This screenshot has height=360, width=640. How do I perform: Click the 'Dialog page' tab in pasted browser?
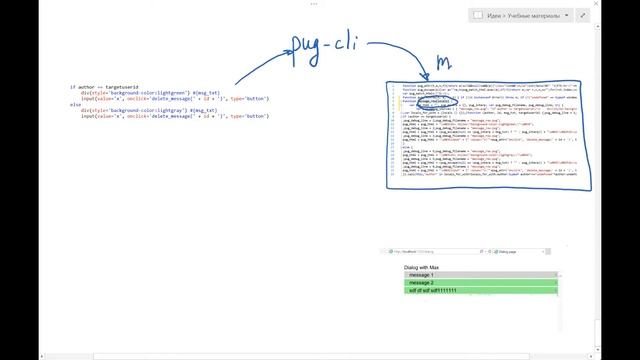tap(519, 252)
